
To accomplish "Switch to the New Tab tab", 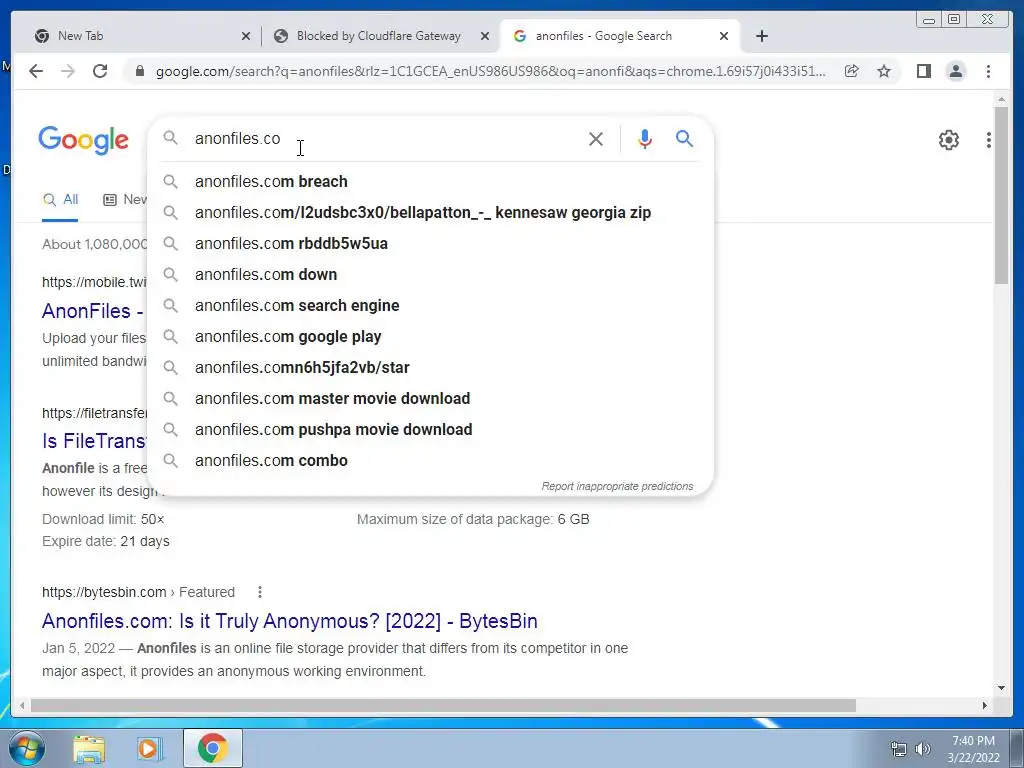I will 138,36.
